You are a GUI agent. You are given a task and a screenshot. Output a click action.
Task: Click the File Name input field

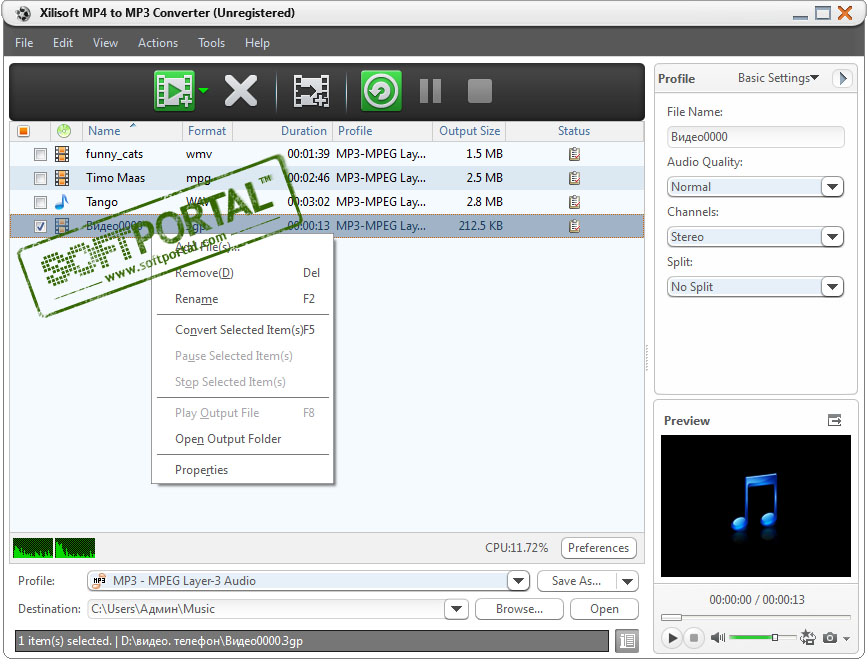coord(756,137)
